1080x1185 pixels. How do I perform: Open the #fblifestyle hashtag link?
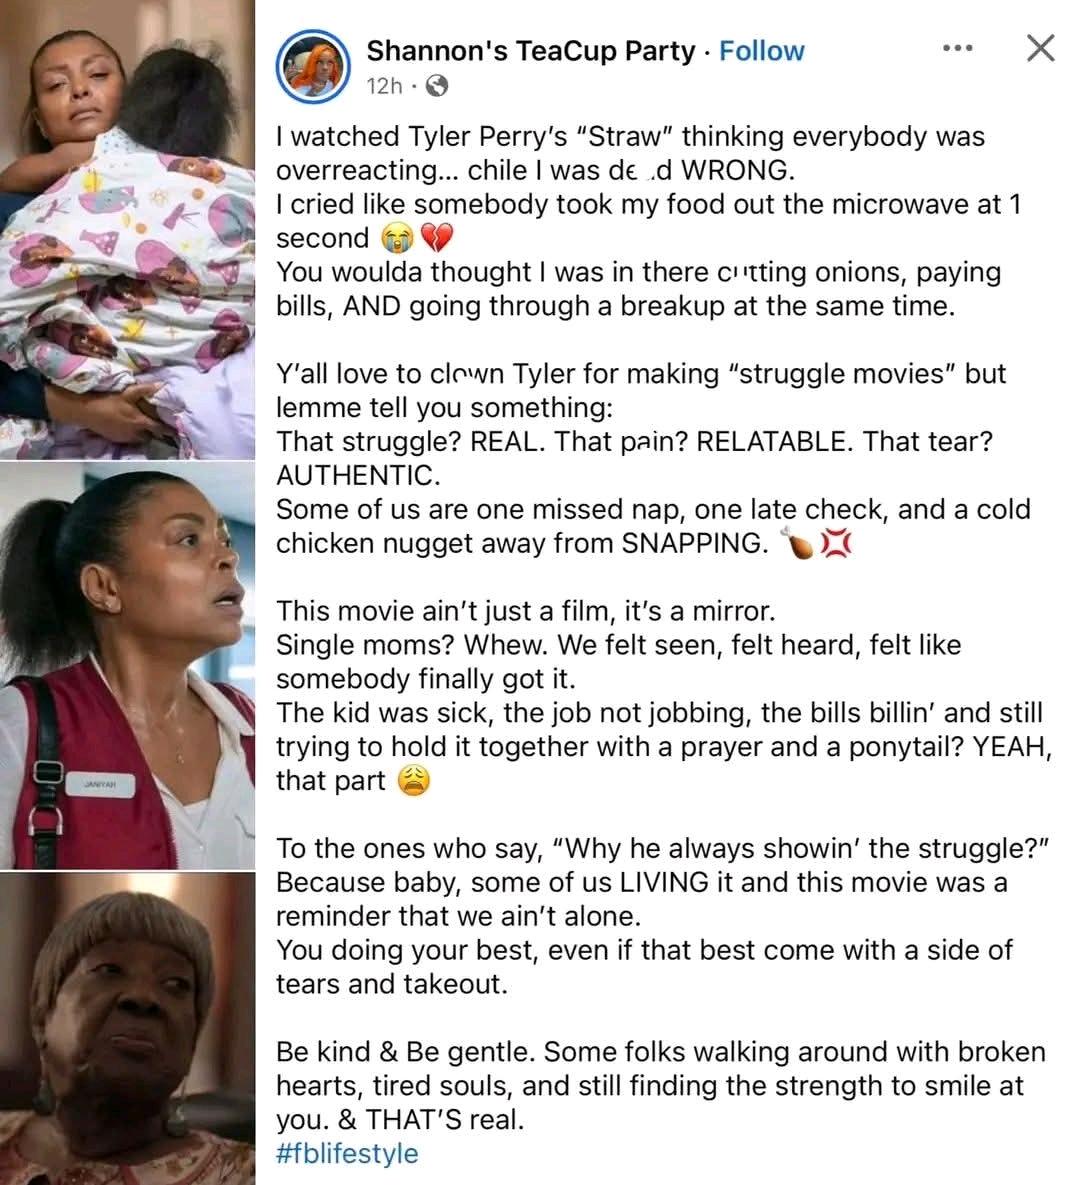pyautogui.click(x=347, y=1153)
